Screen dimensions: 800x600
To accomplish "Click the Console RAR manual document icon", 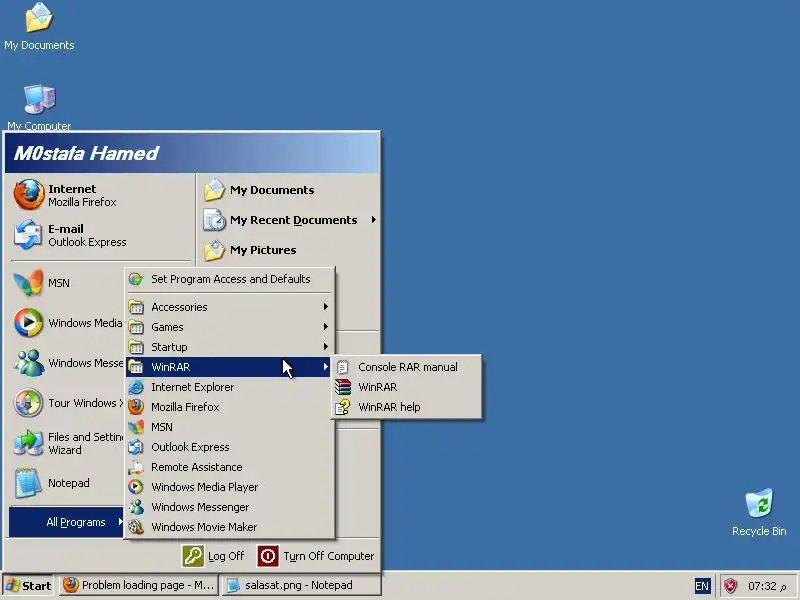I will pyautogui.click(x=343, y=367).
